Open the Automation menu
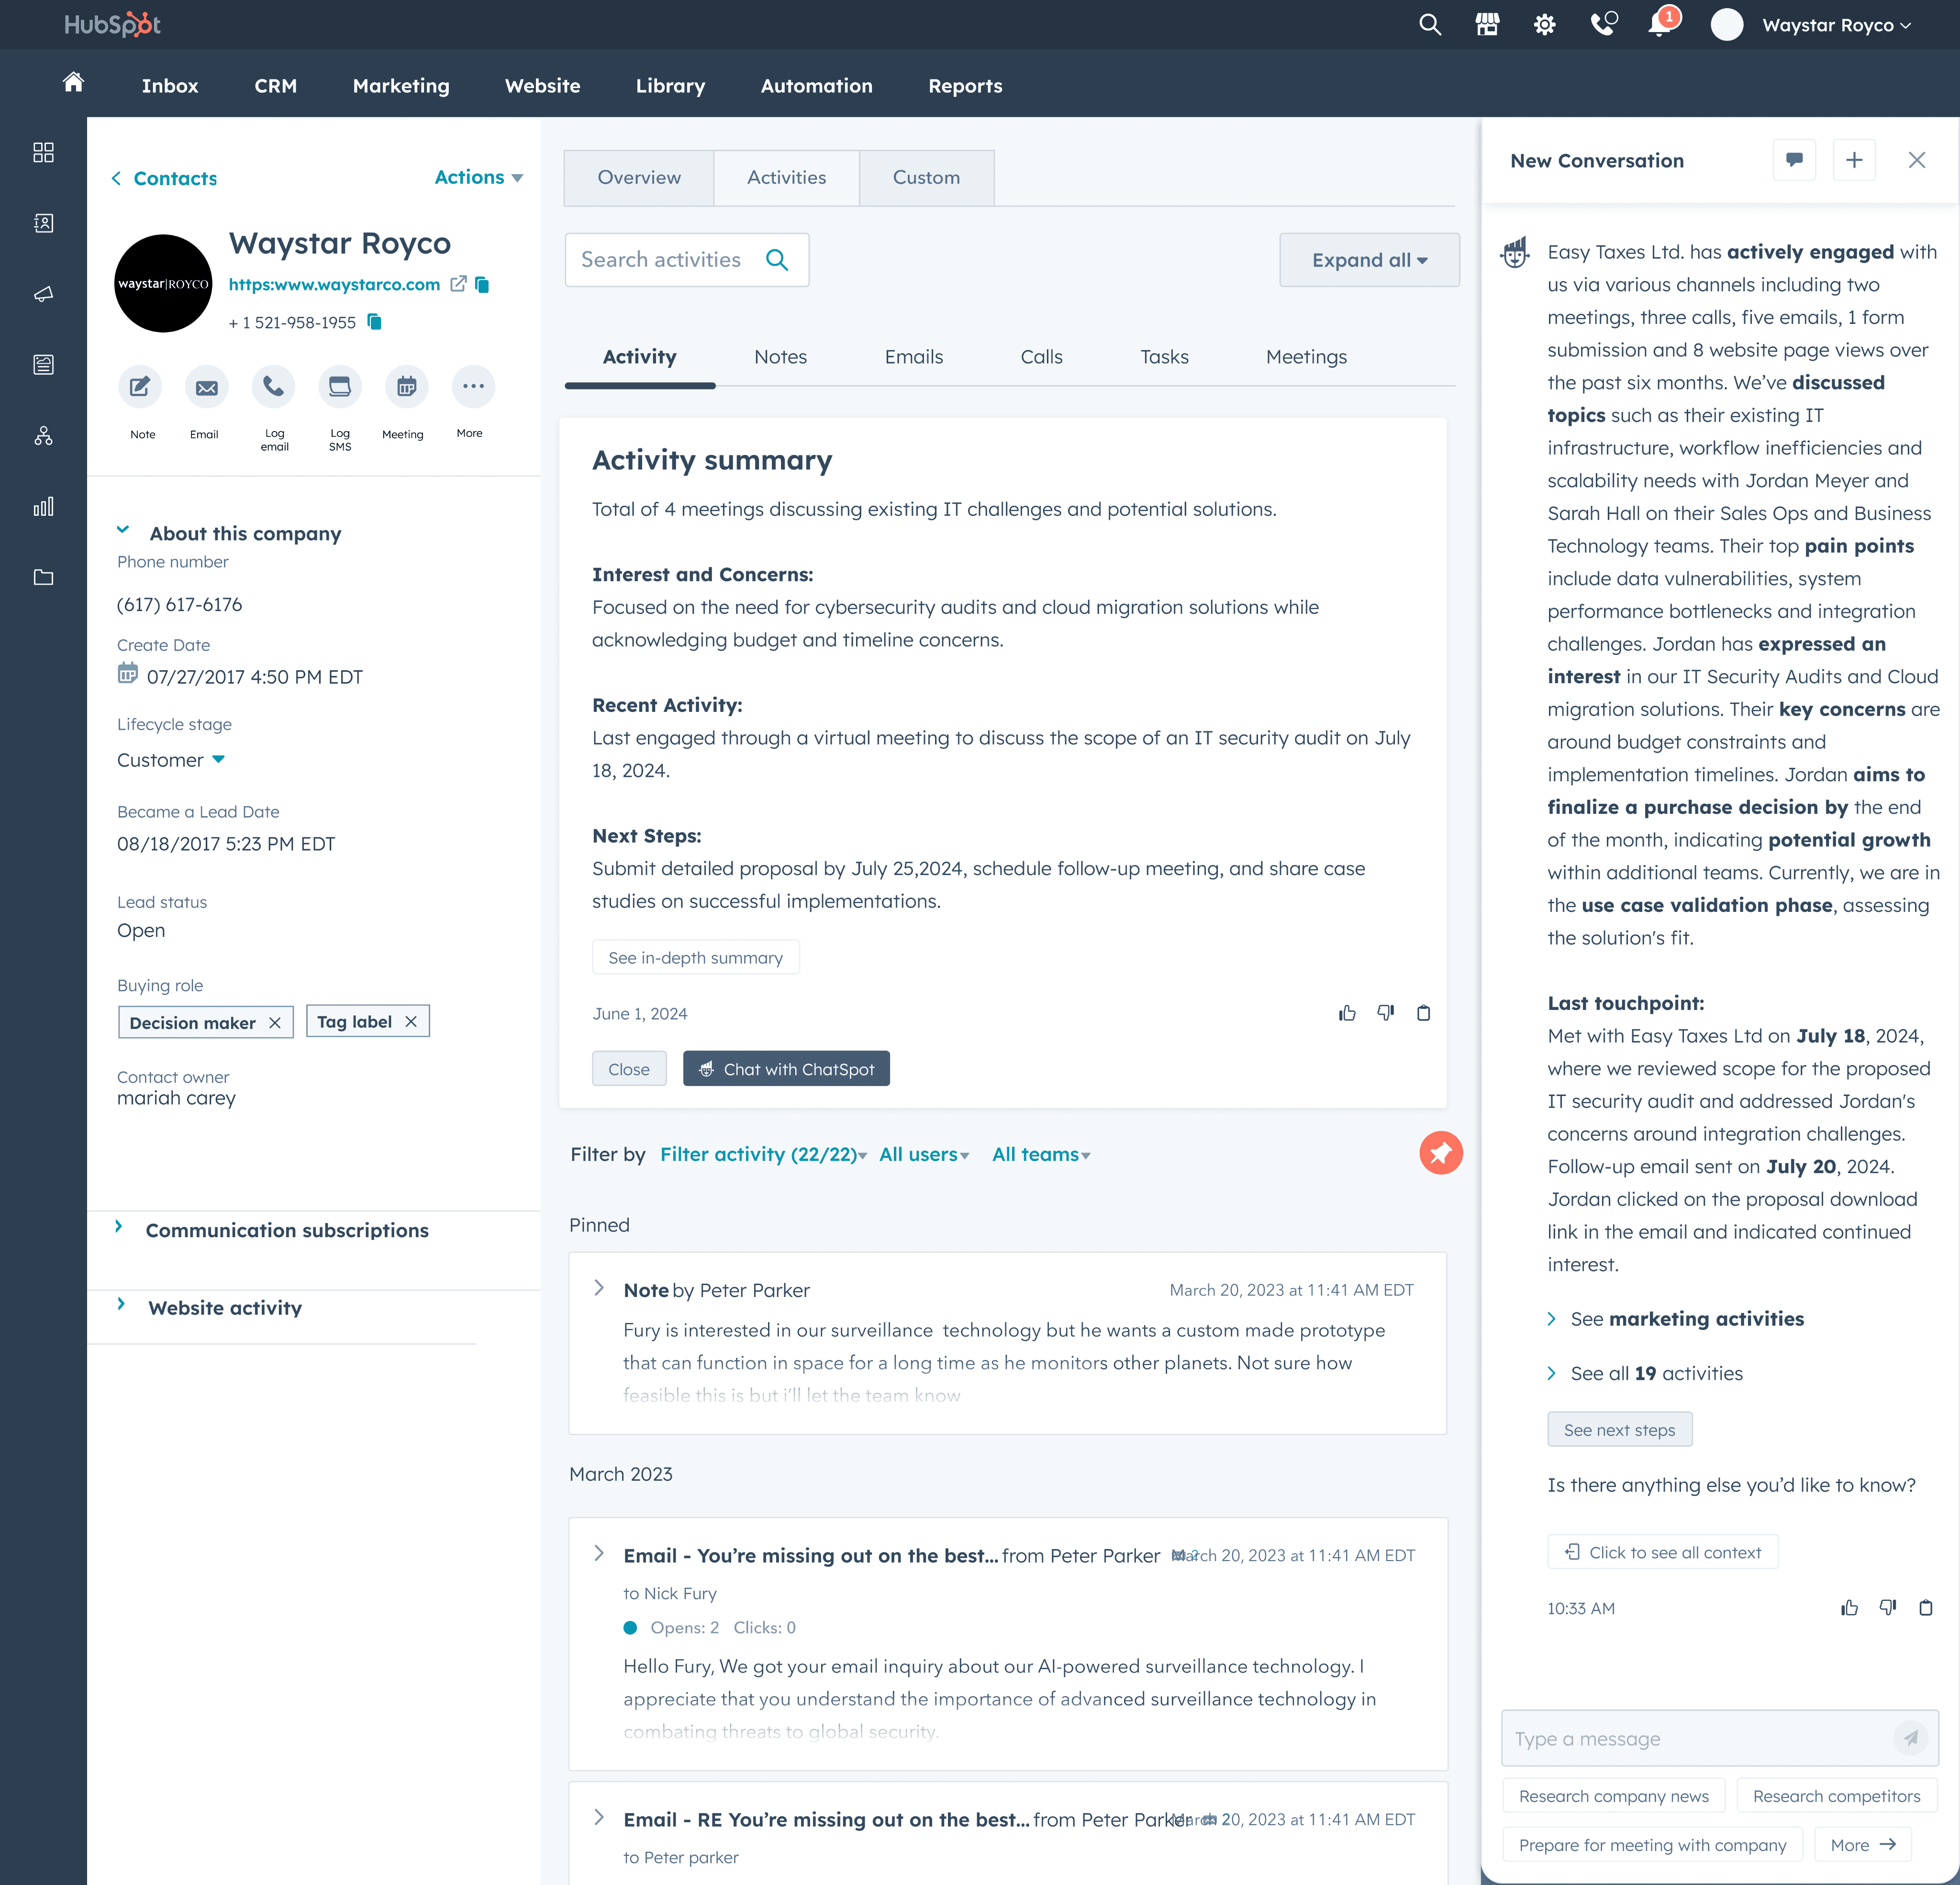Image resolution: width=1960 pixels, height=1885 pixels. pos(816,86)
